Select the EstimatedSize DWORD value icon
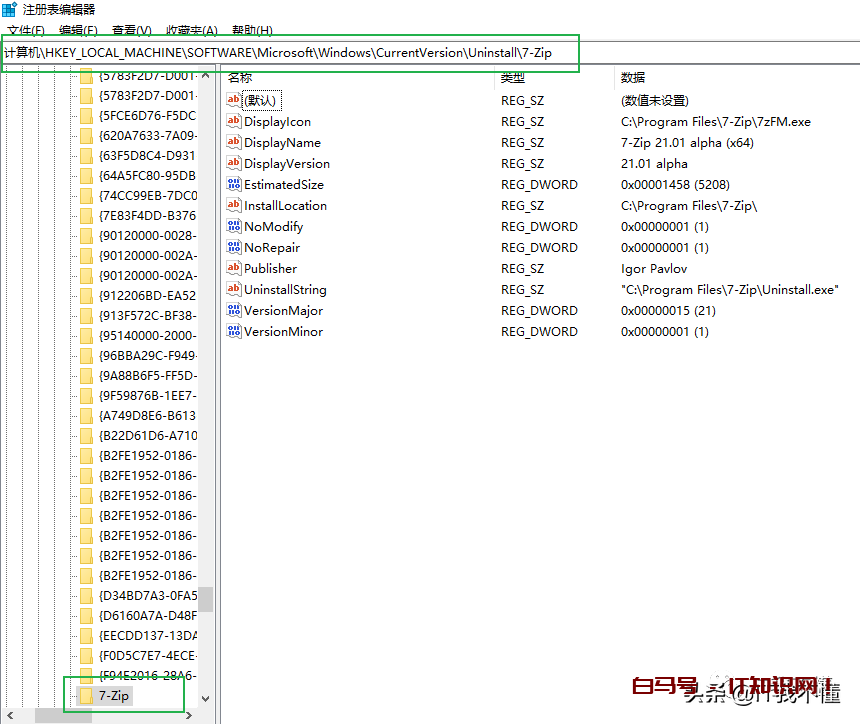The image size is (860, 724). pyautogui.click(x=234, y=184)
